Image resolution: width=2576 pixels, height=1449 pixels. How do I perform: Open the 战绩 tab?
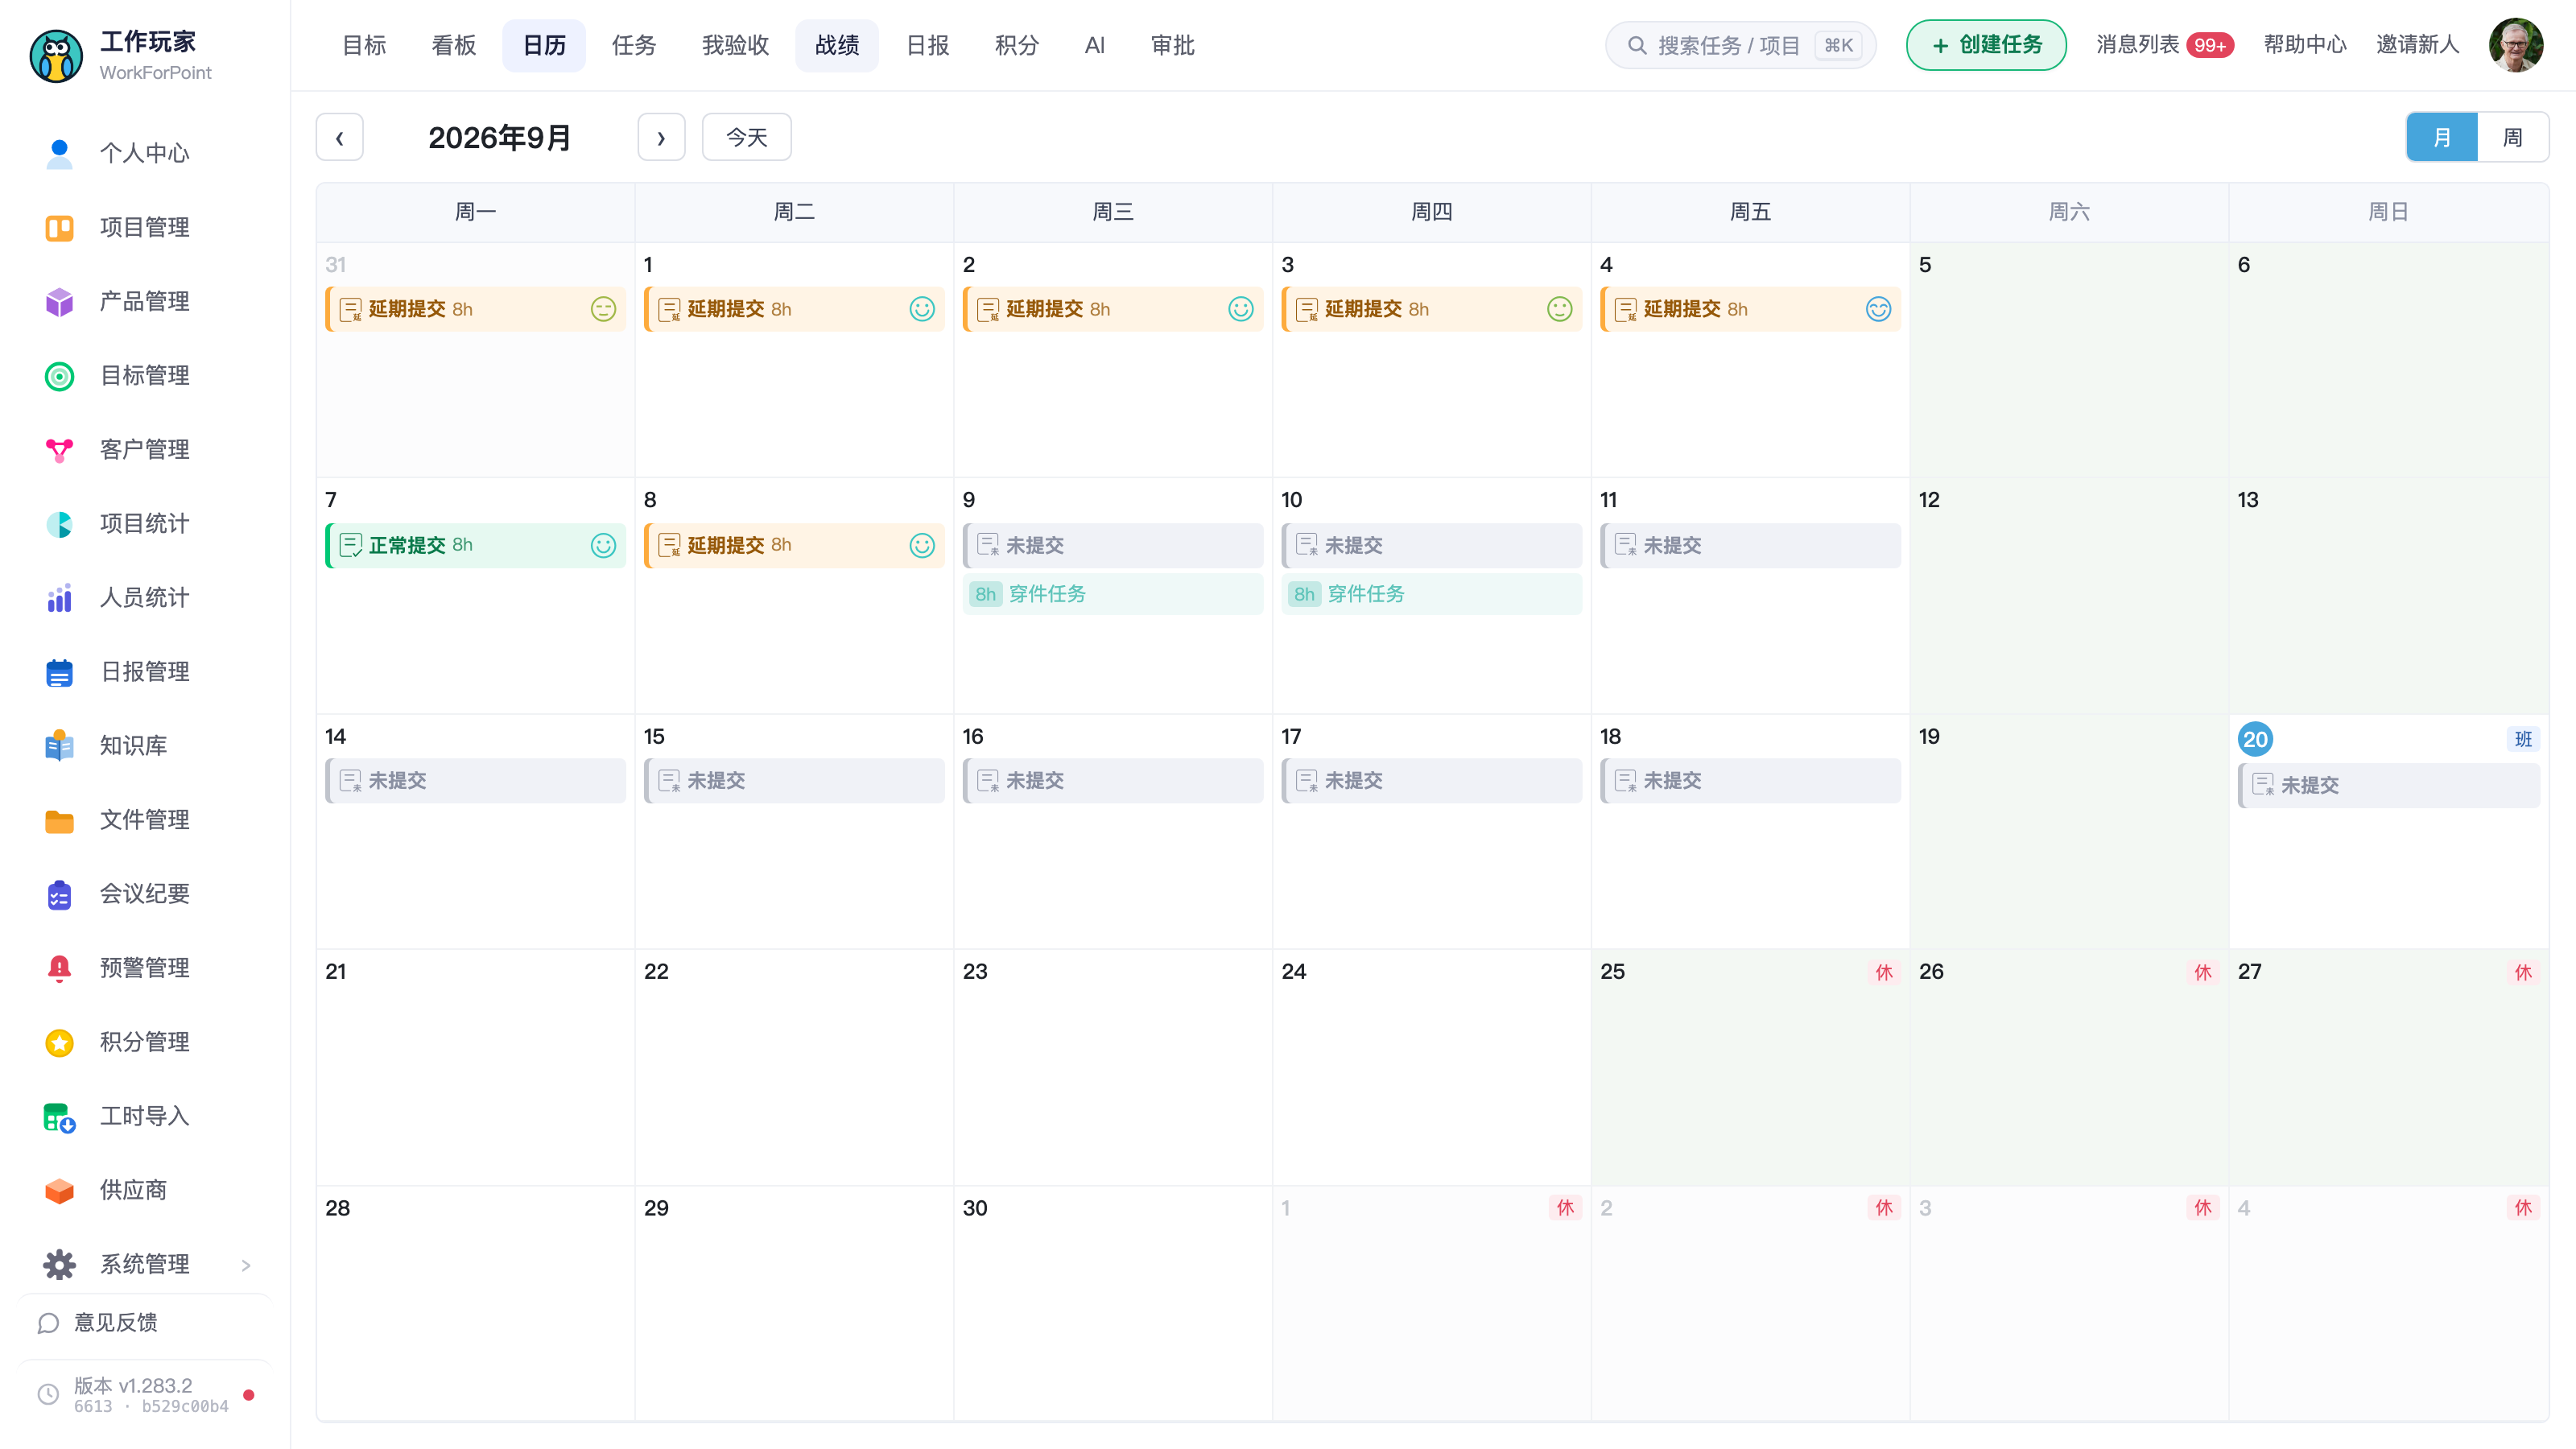(x=837, y=45)
